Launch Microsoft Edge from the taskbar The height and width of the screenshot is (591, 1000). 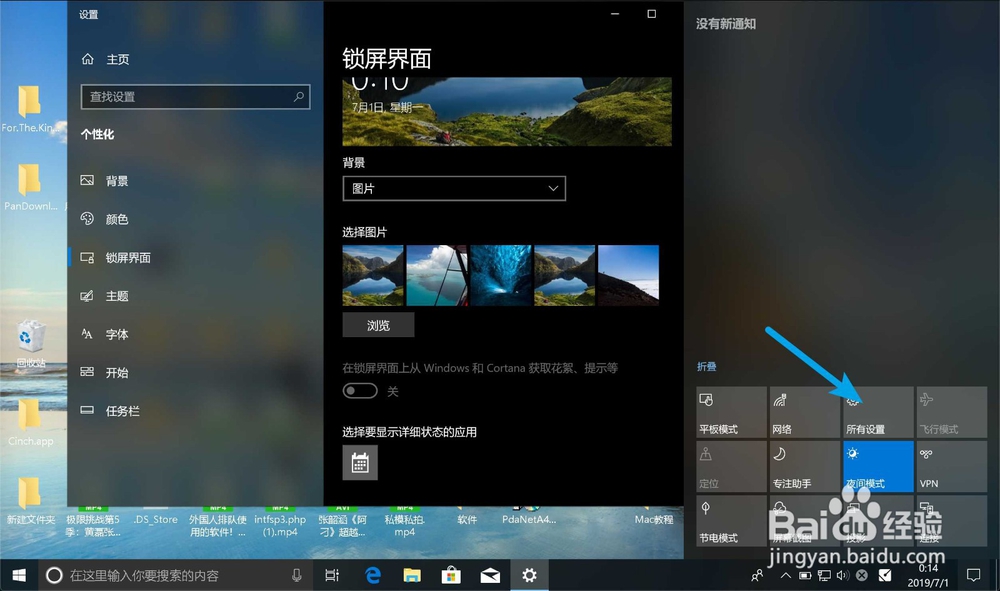pos(374,575)
